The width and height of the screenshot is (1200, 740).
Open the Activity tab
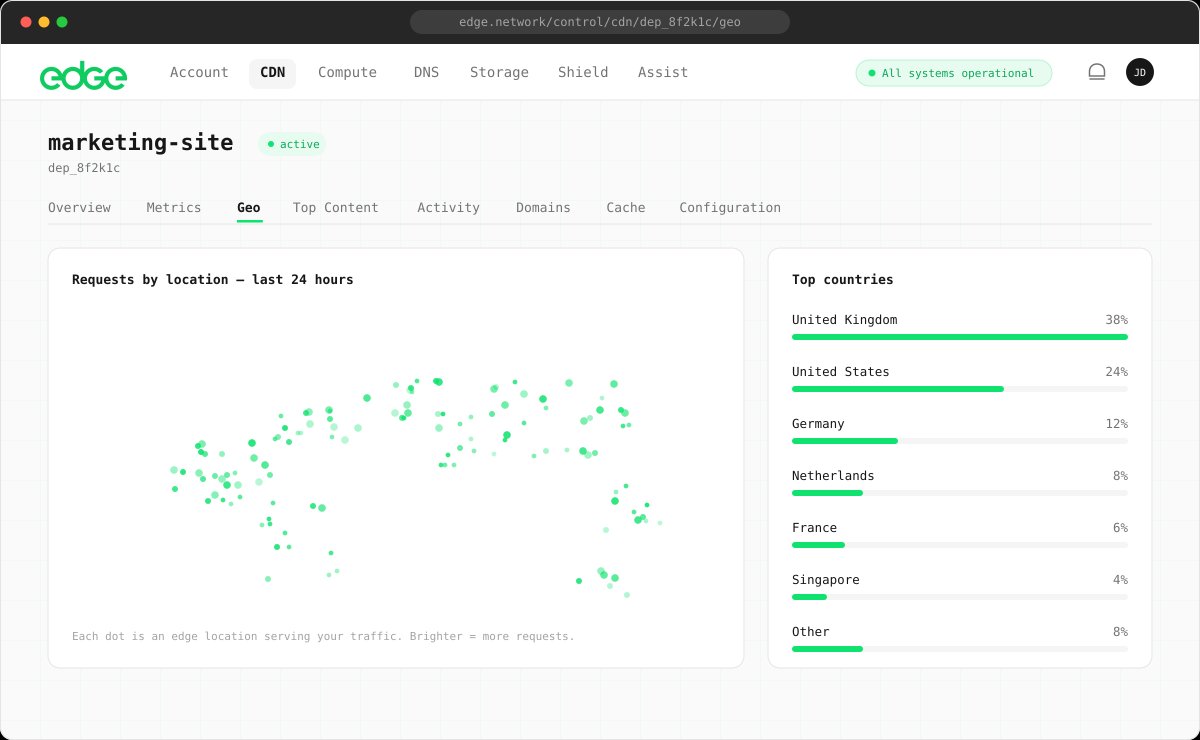pos(448,208)
